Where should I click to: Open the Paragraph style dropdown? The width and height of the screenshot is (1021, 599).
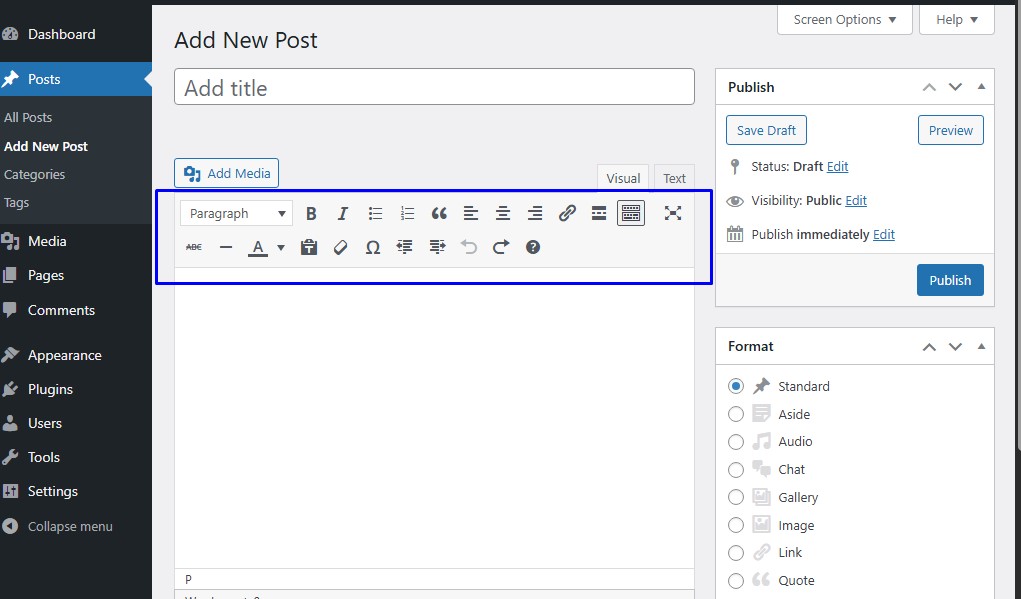235,213
